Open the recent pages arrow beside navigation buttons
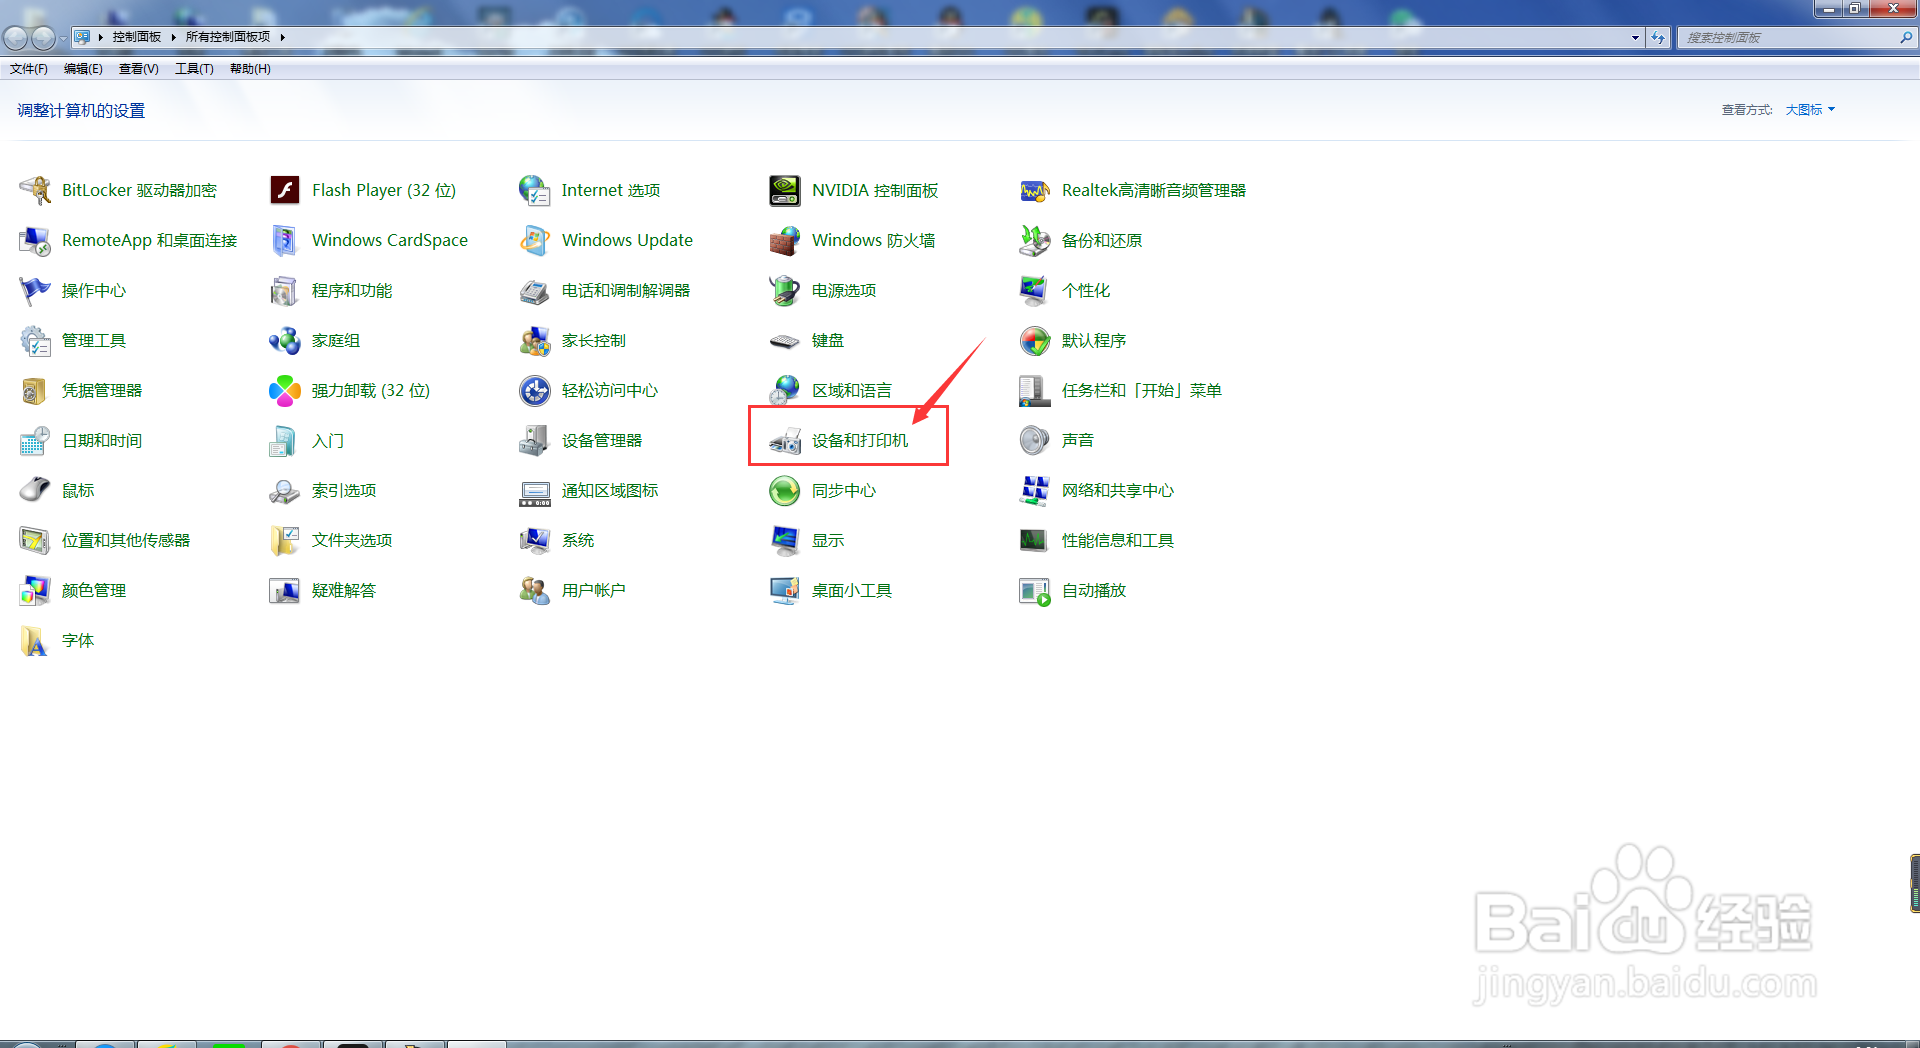 63,38
